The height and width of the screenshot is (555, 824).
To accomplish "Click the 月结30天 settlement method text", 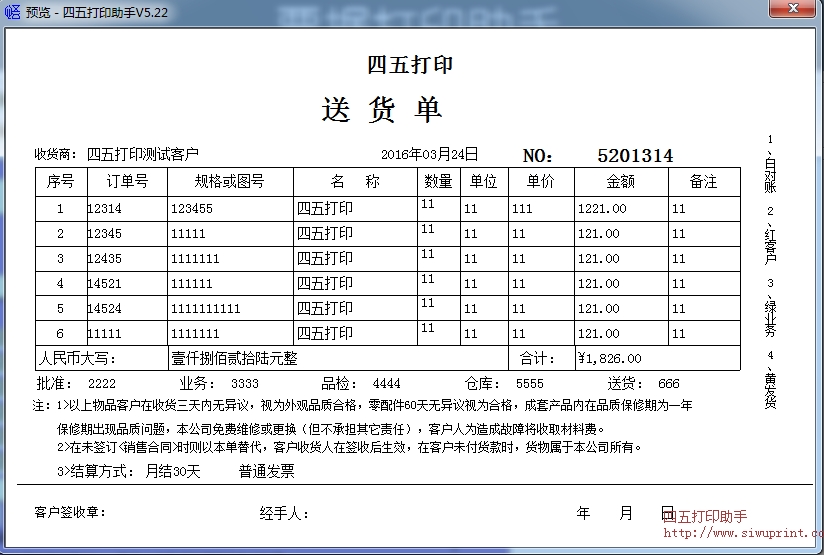I will (x=173, y=471).
